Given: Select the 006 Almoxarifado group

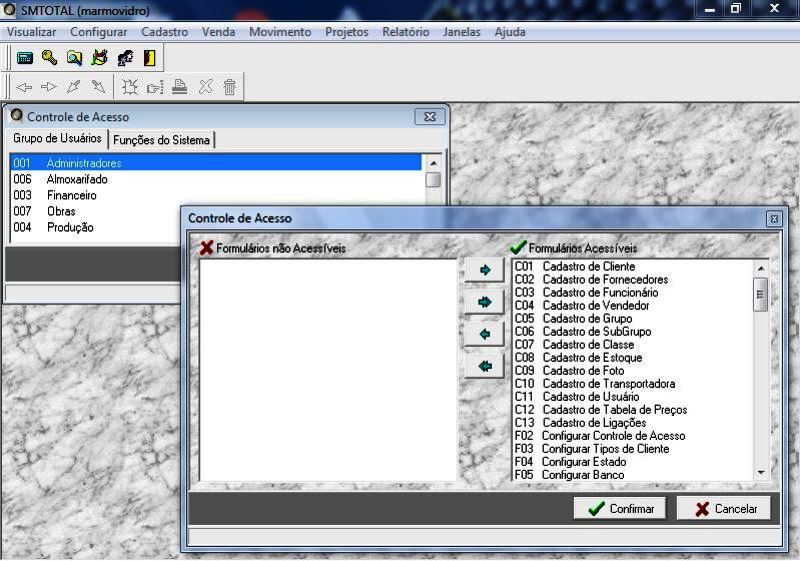Looking at the screenshot, I should coord(216,179).
